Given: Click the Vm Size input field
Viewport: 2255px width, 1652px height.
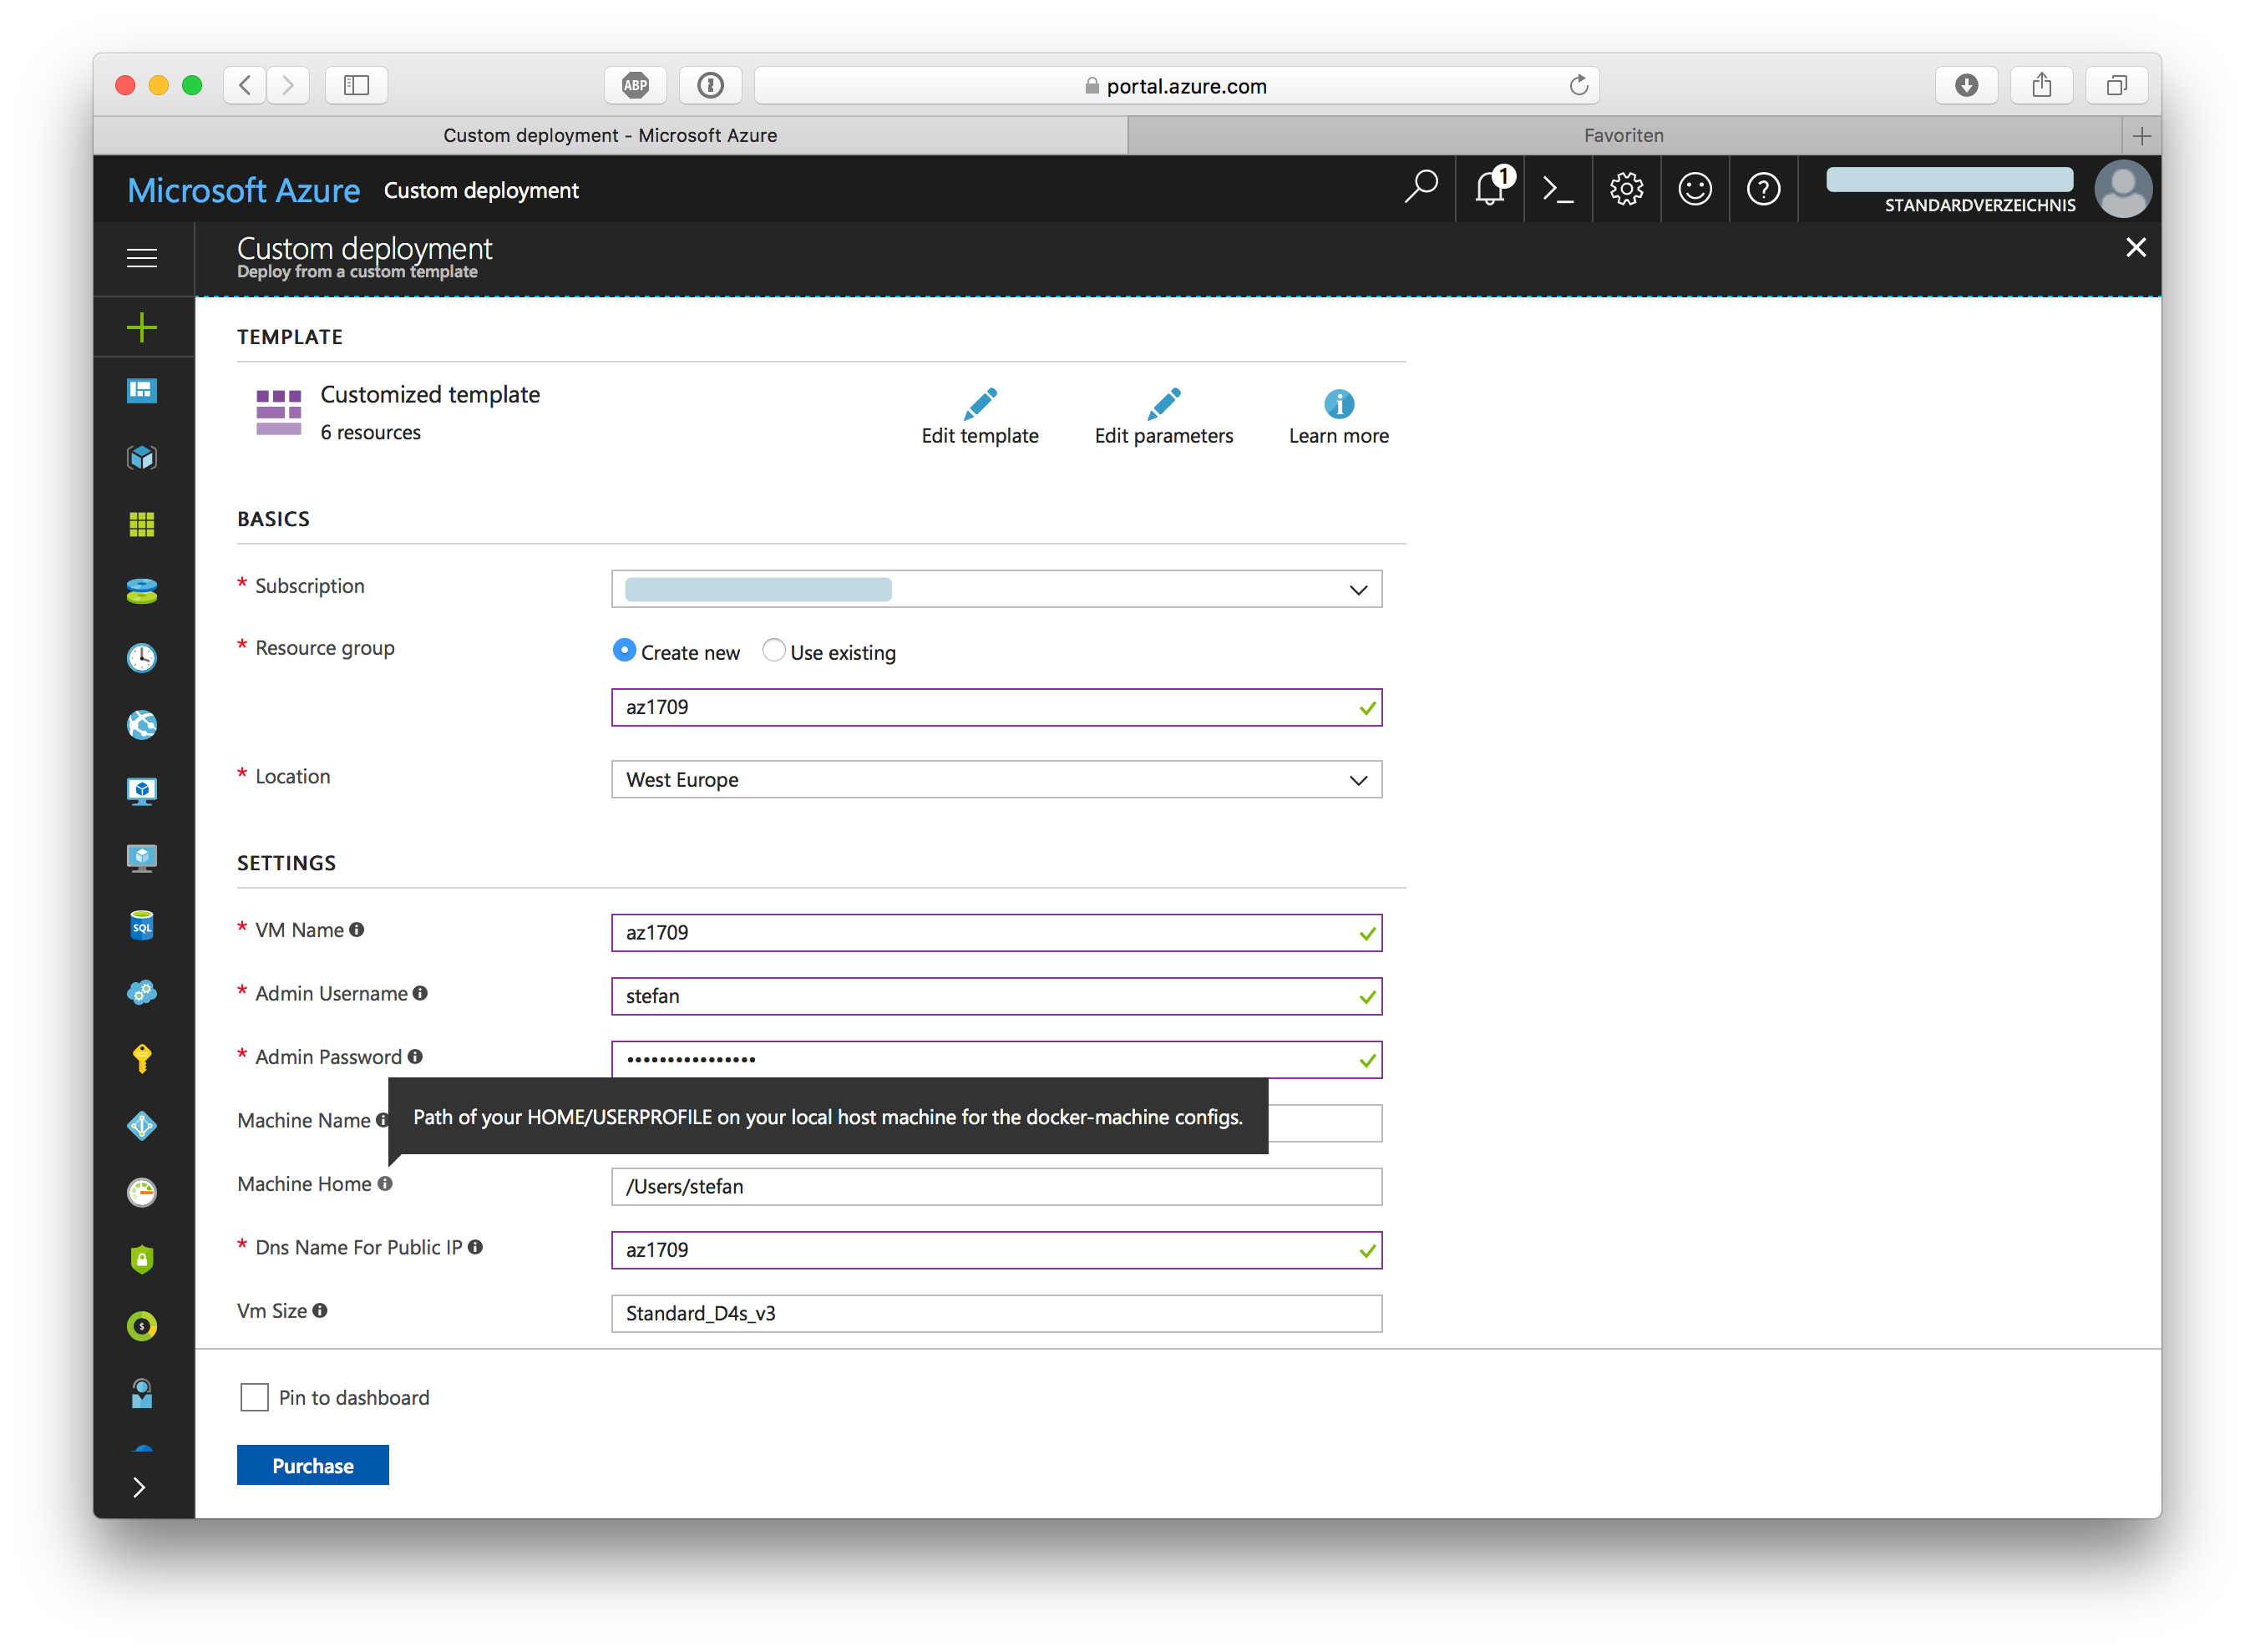Looking at the screenshot, I should [x=996, y=1313].
